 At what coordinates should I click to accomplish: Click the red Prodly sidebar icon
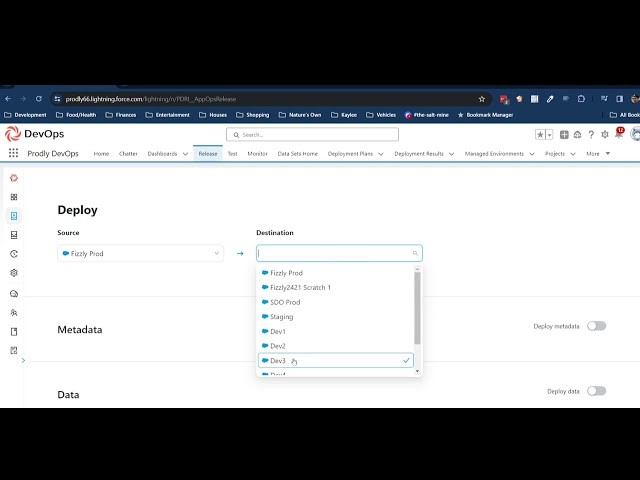14,178
